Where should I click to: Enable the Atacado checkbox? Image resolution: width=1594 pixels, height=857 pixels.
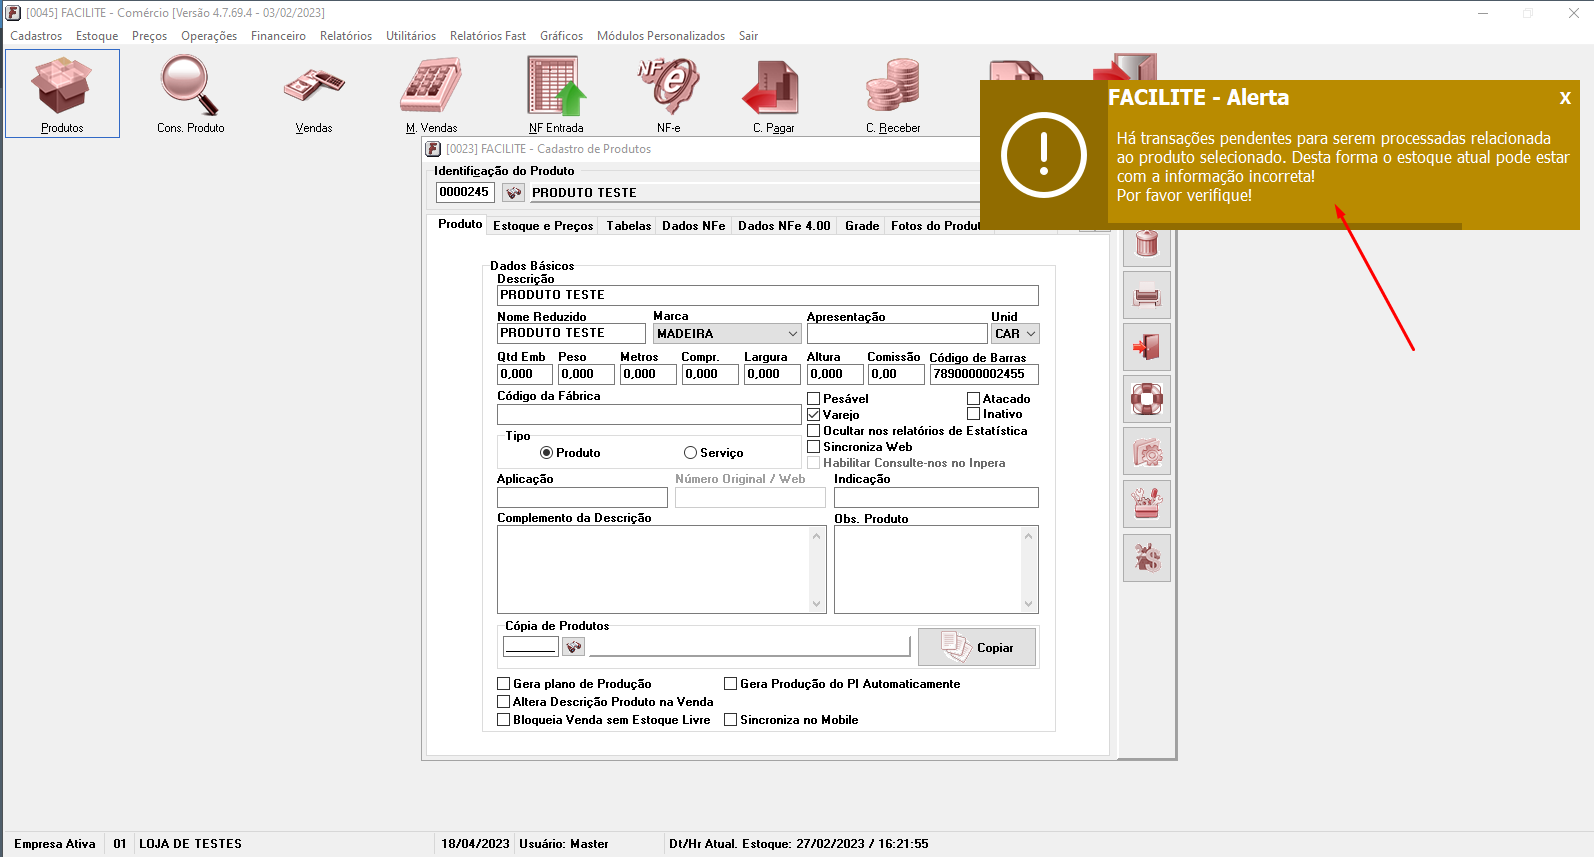[x=973, y=399]
